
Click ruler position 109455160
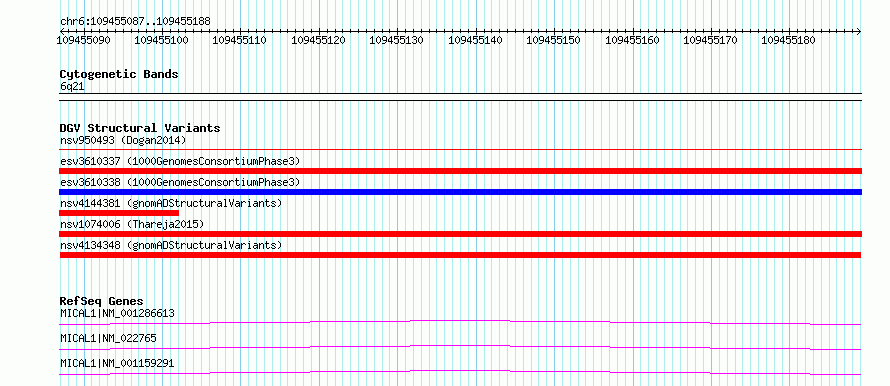[x=632, y=40]
